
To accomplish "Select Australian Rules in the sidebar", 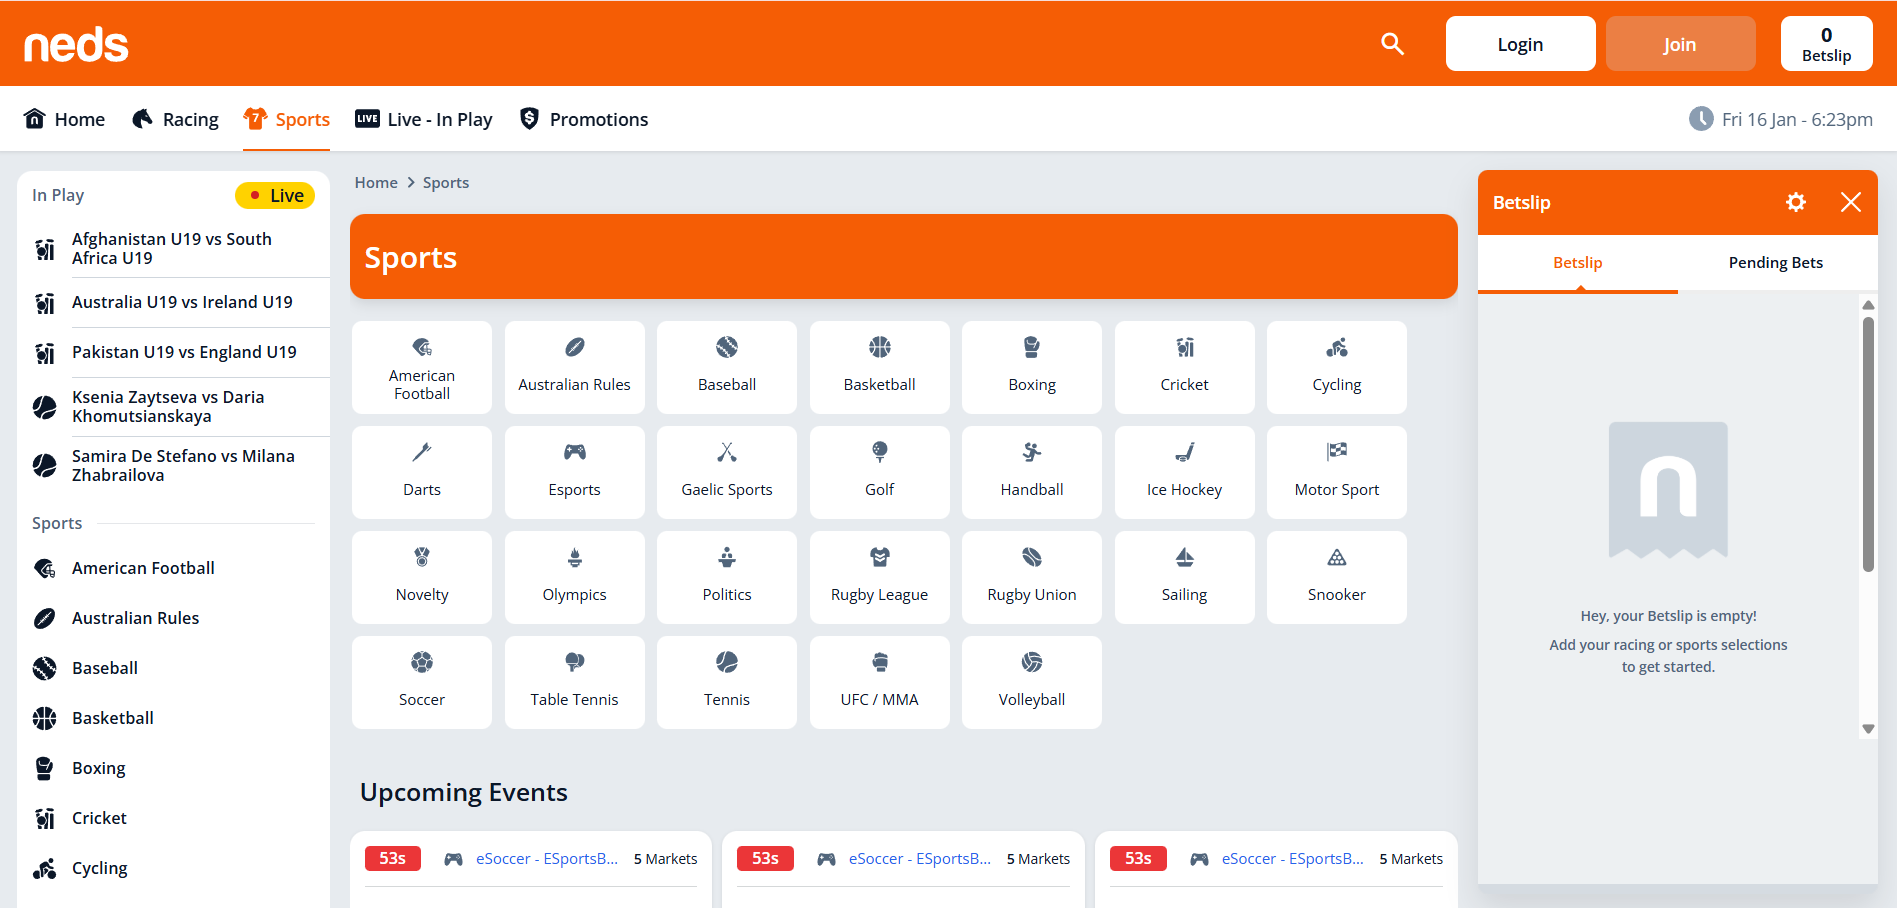I will (x=174, y=618).
